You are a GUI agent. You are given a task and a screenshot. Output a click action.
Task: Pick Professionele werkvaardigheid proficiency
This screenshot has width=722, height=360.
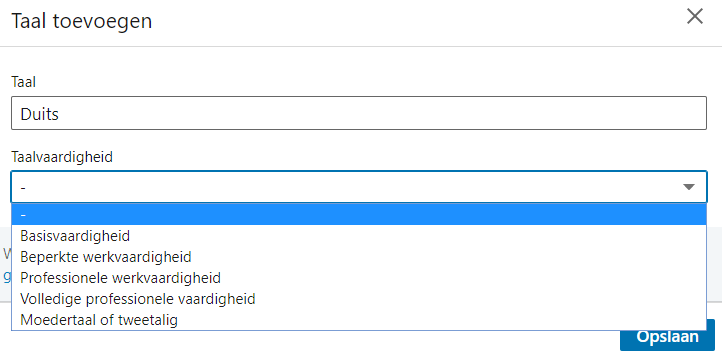(x=359, y=278)
